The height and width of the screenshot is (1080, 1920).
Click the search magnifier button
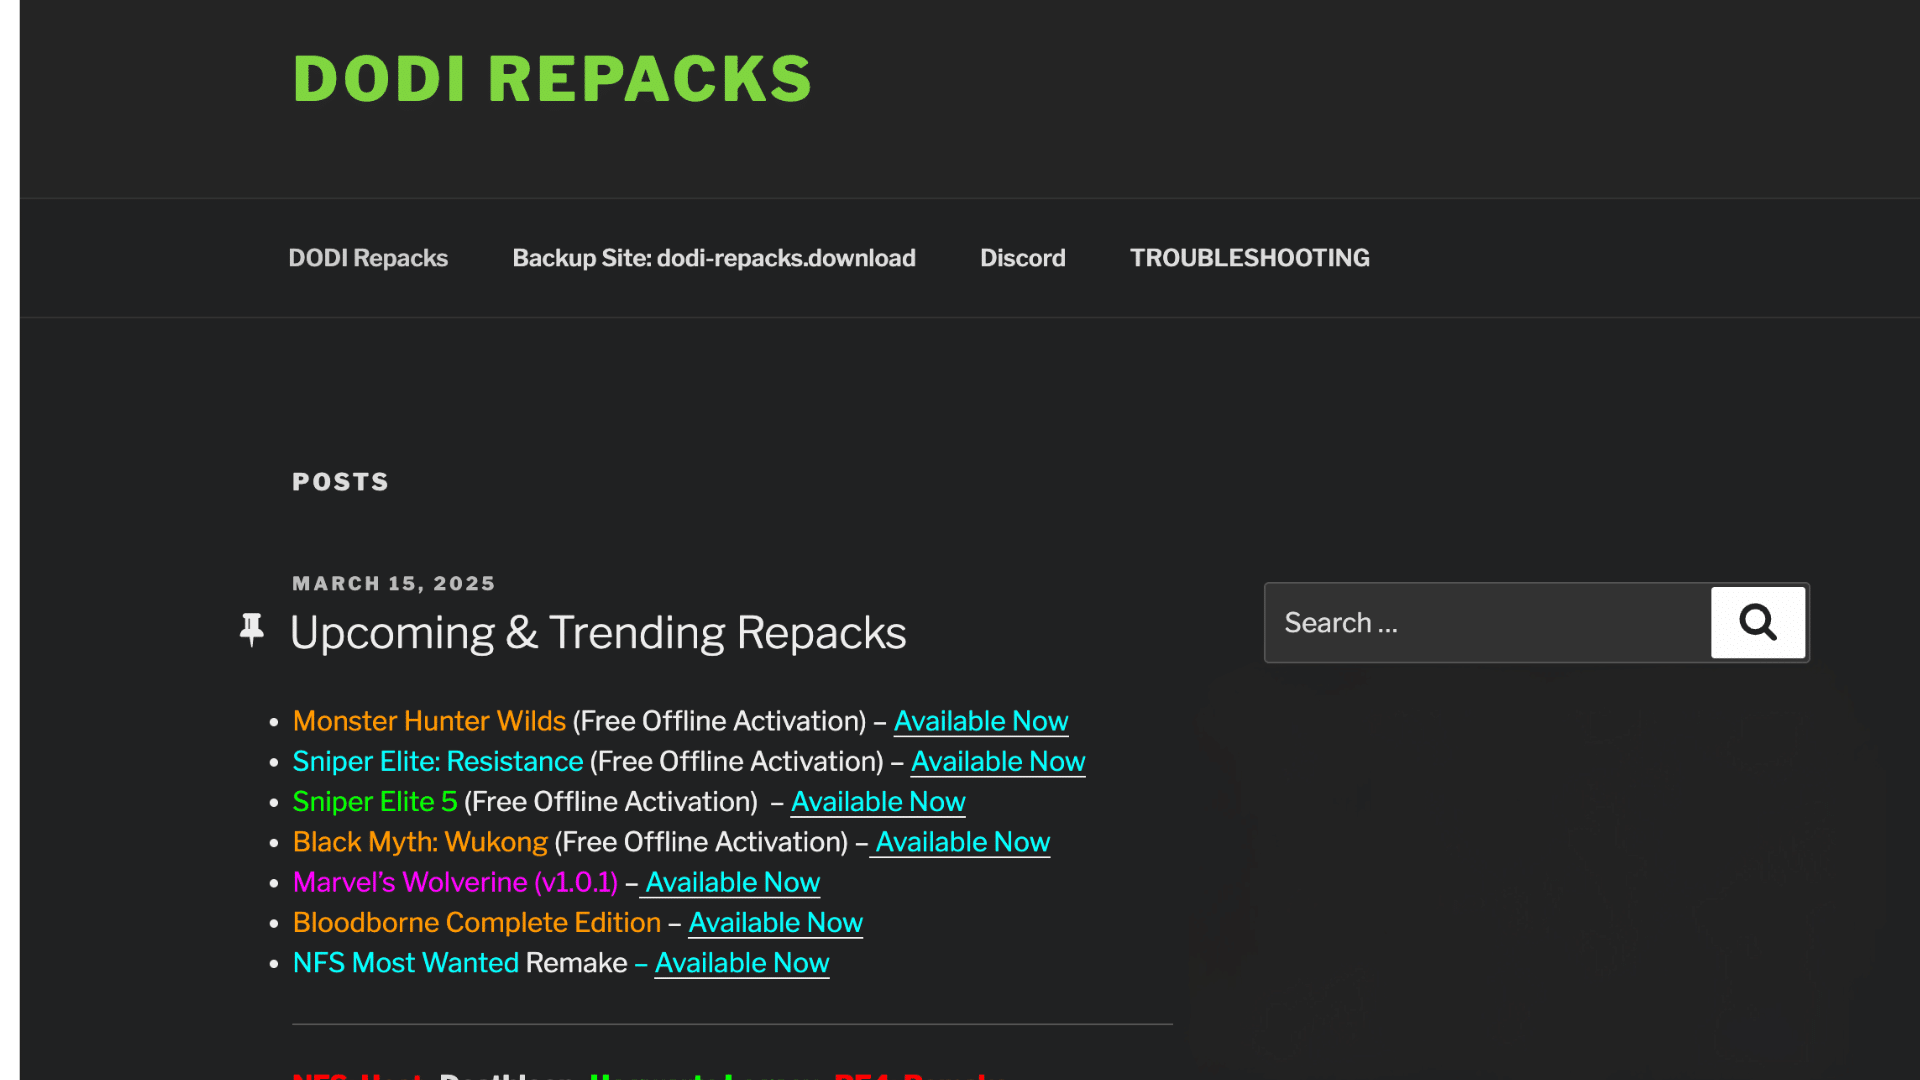[1757, 622]
